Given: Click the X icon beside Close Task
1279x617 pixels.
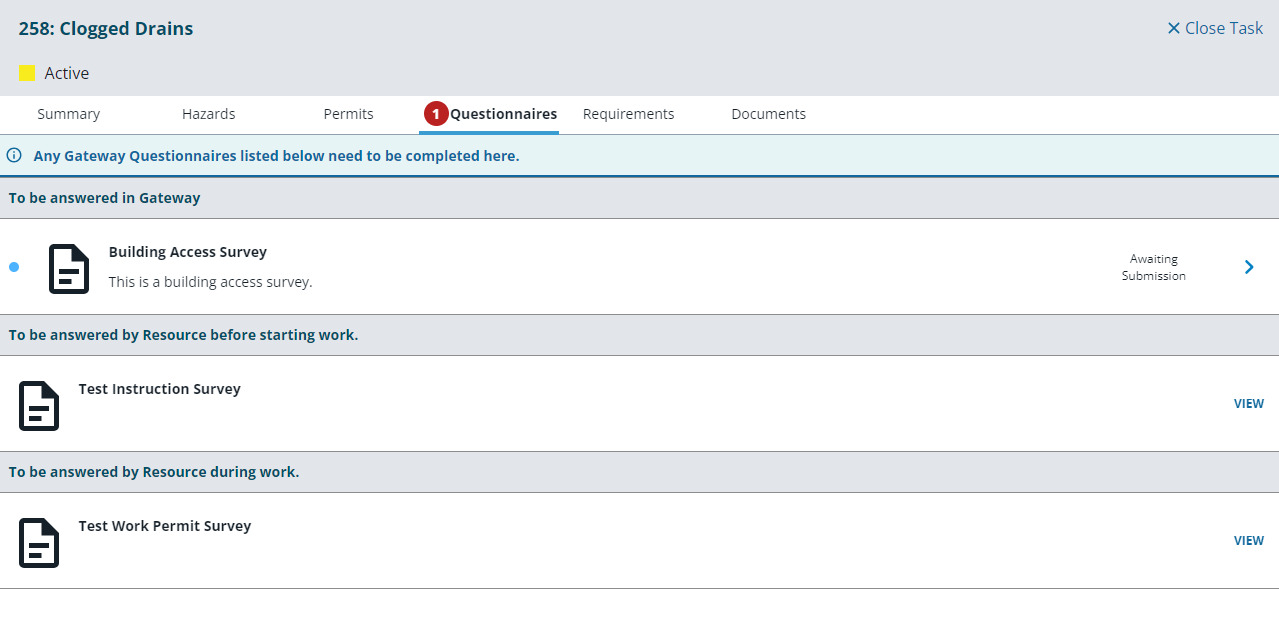Looking at the screenshot, I should point(1173,28).
